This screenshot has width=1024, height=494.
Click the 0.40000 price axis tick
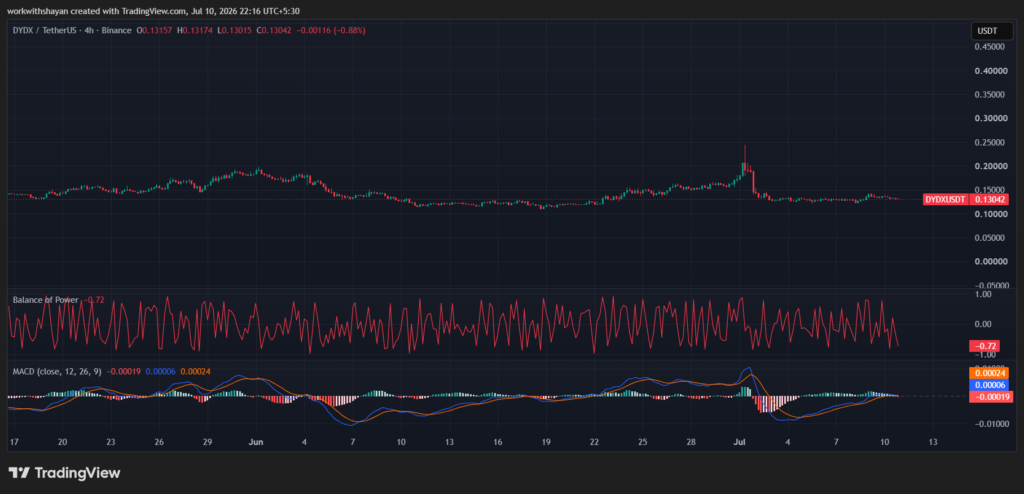pyautogui.click(x=990, y=71)
